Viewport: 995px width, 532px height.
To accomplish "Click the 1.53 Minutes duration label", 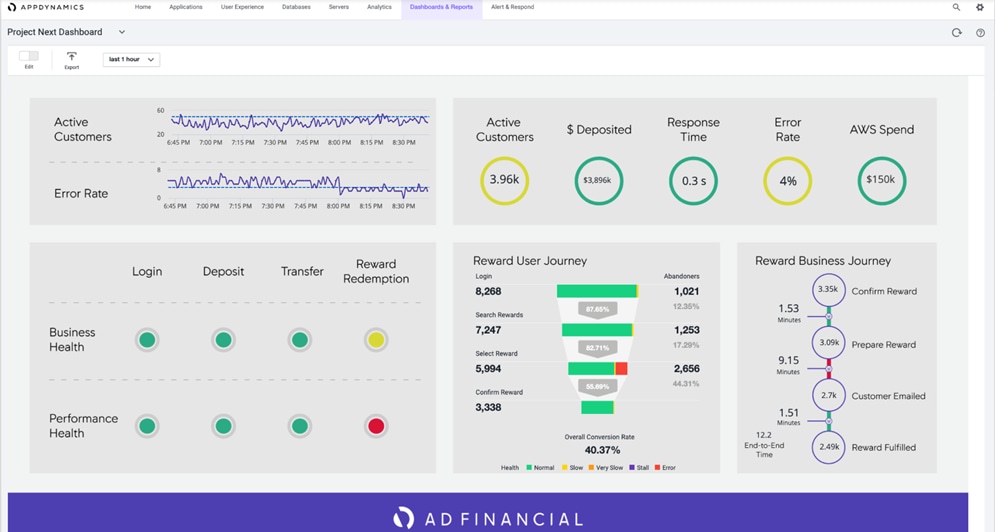I will click(x=789, y=312).
